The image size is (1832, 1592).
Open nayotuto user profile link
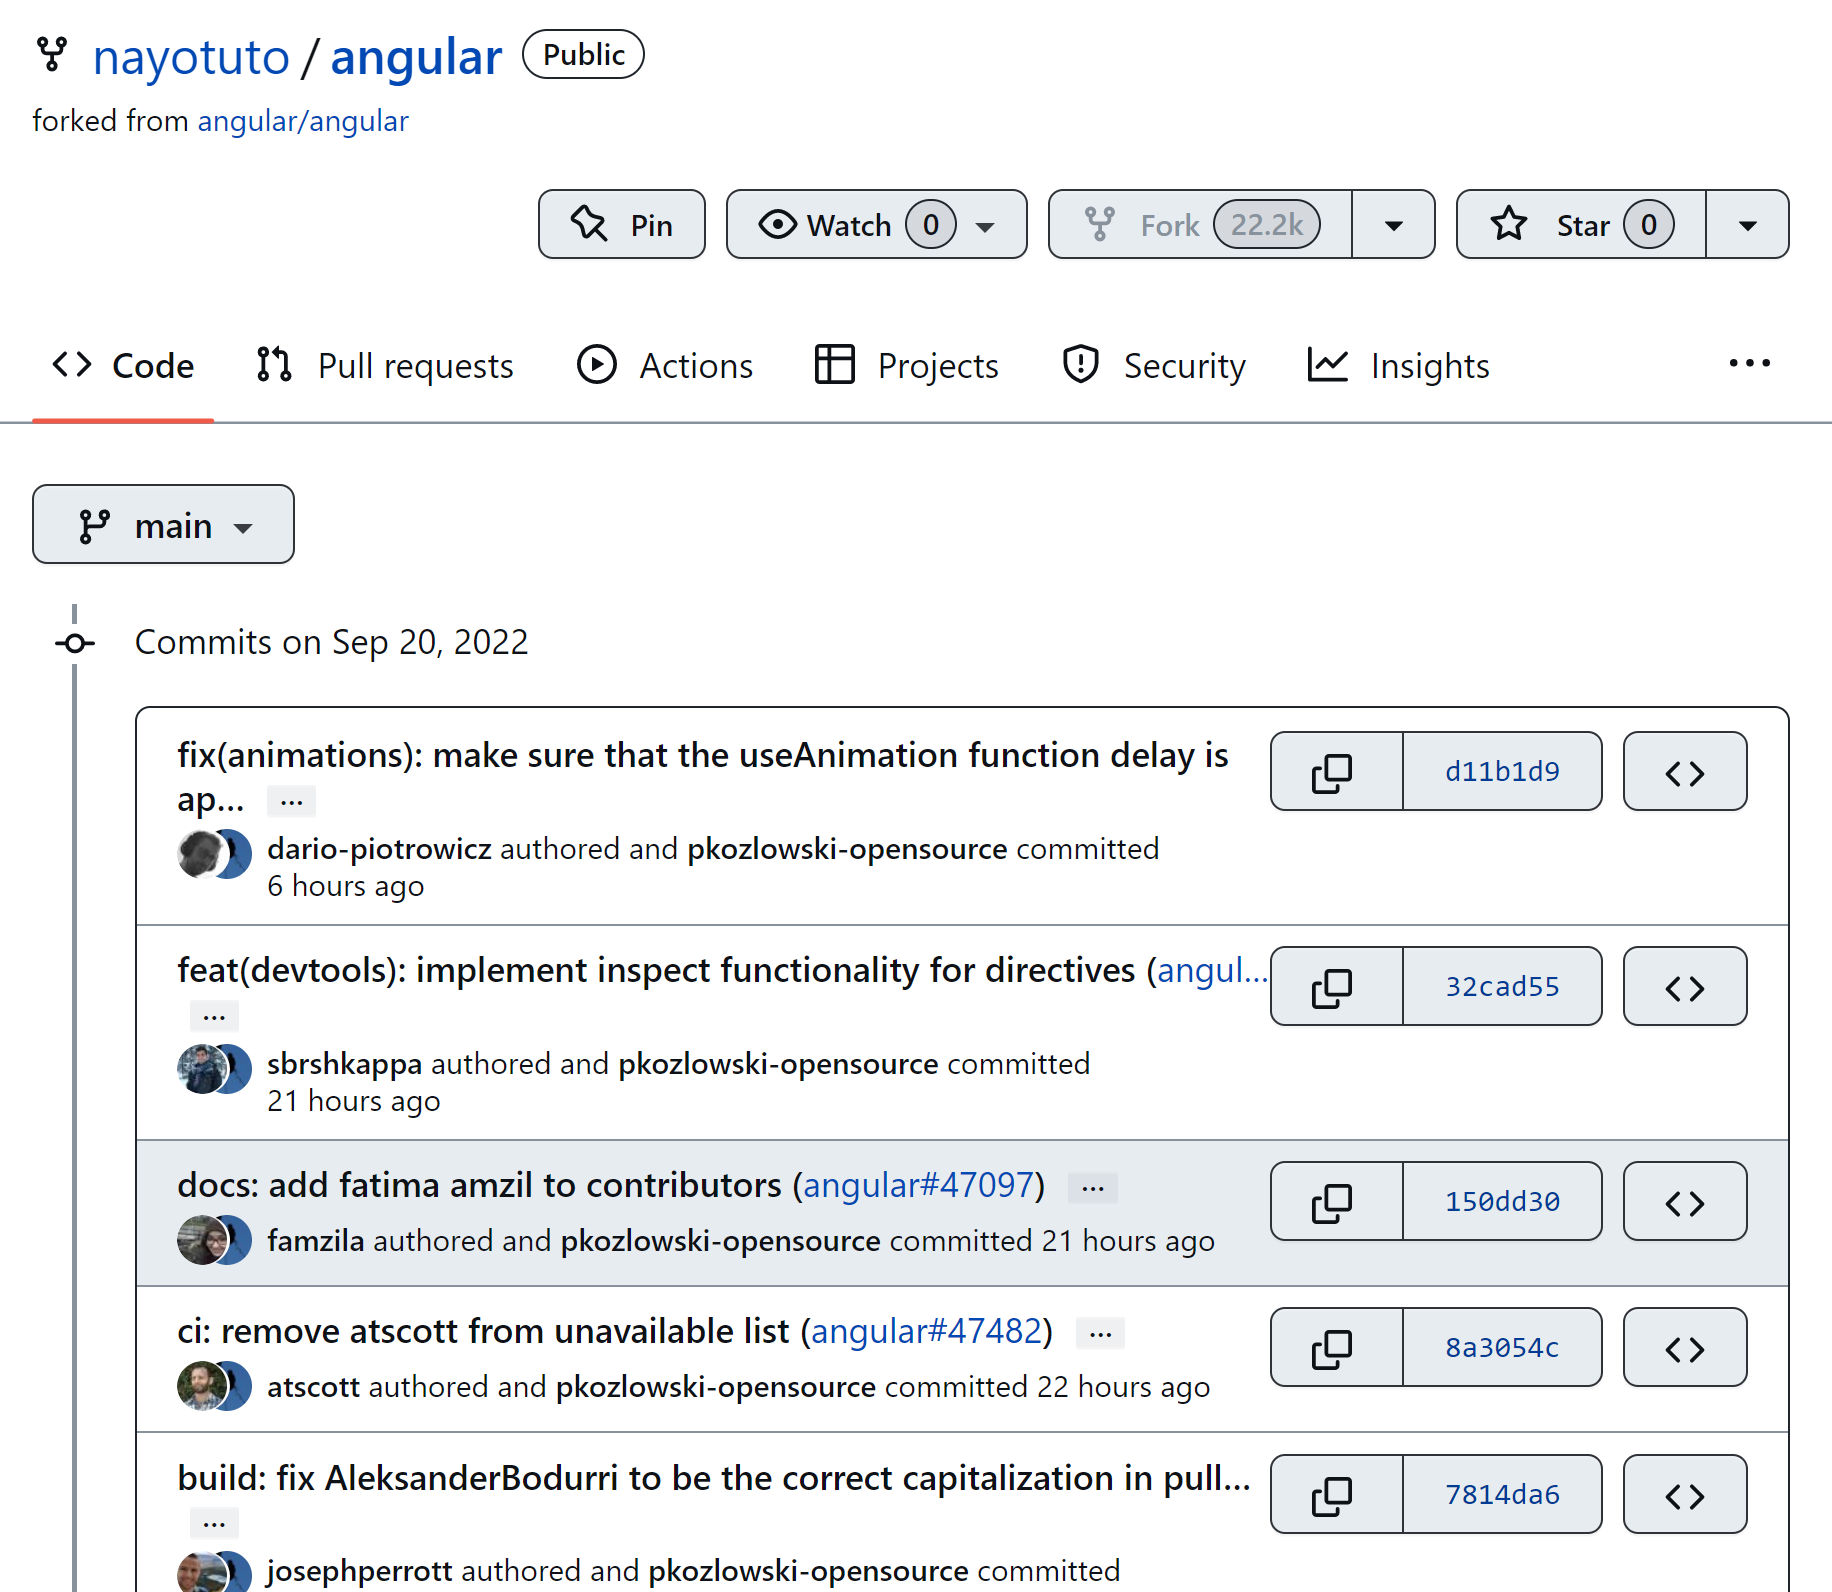click(x=191, y=57)
